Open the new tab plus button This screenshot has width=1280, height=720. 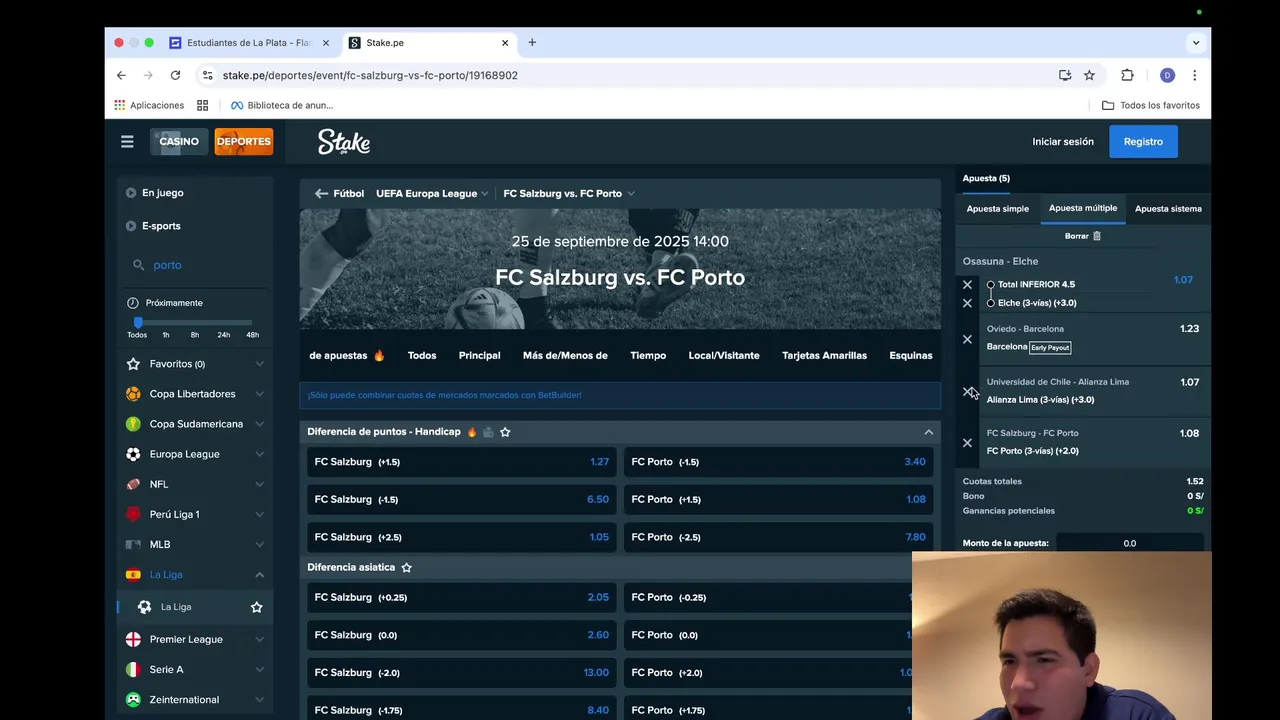[x=532, y=43]
